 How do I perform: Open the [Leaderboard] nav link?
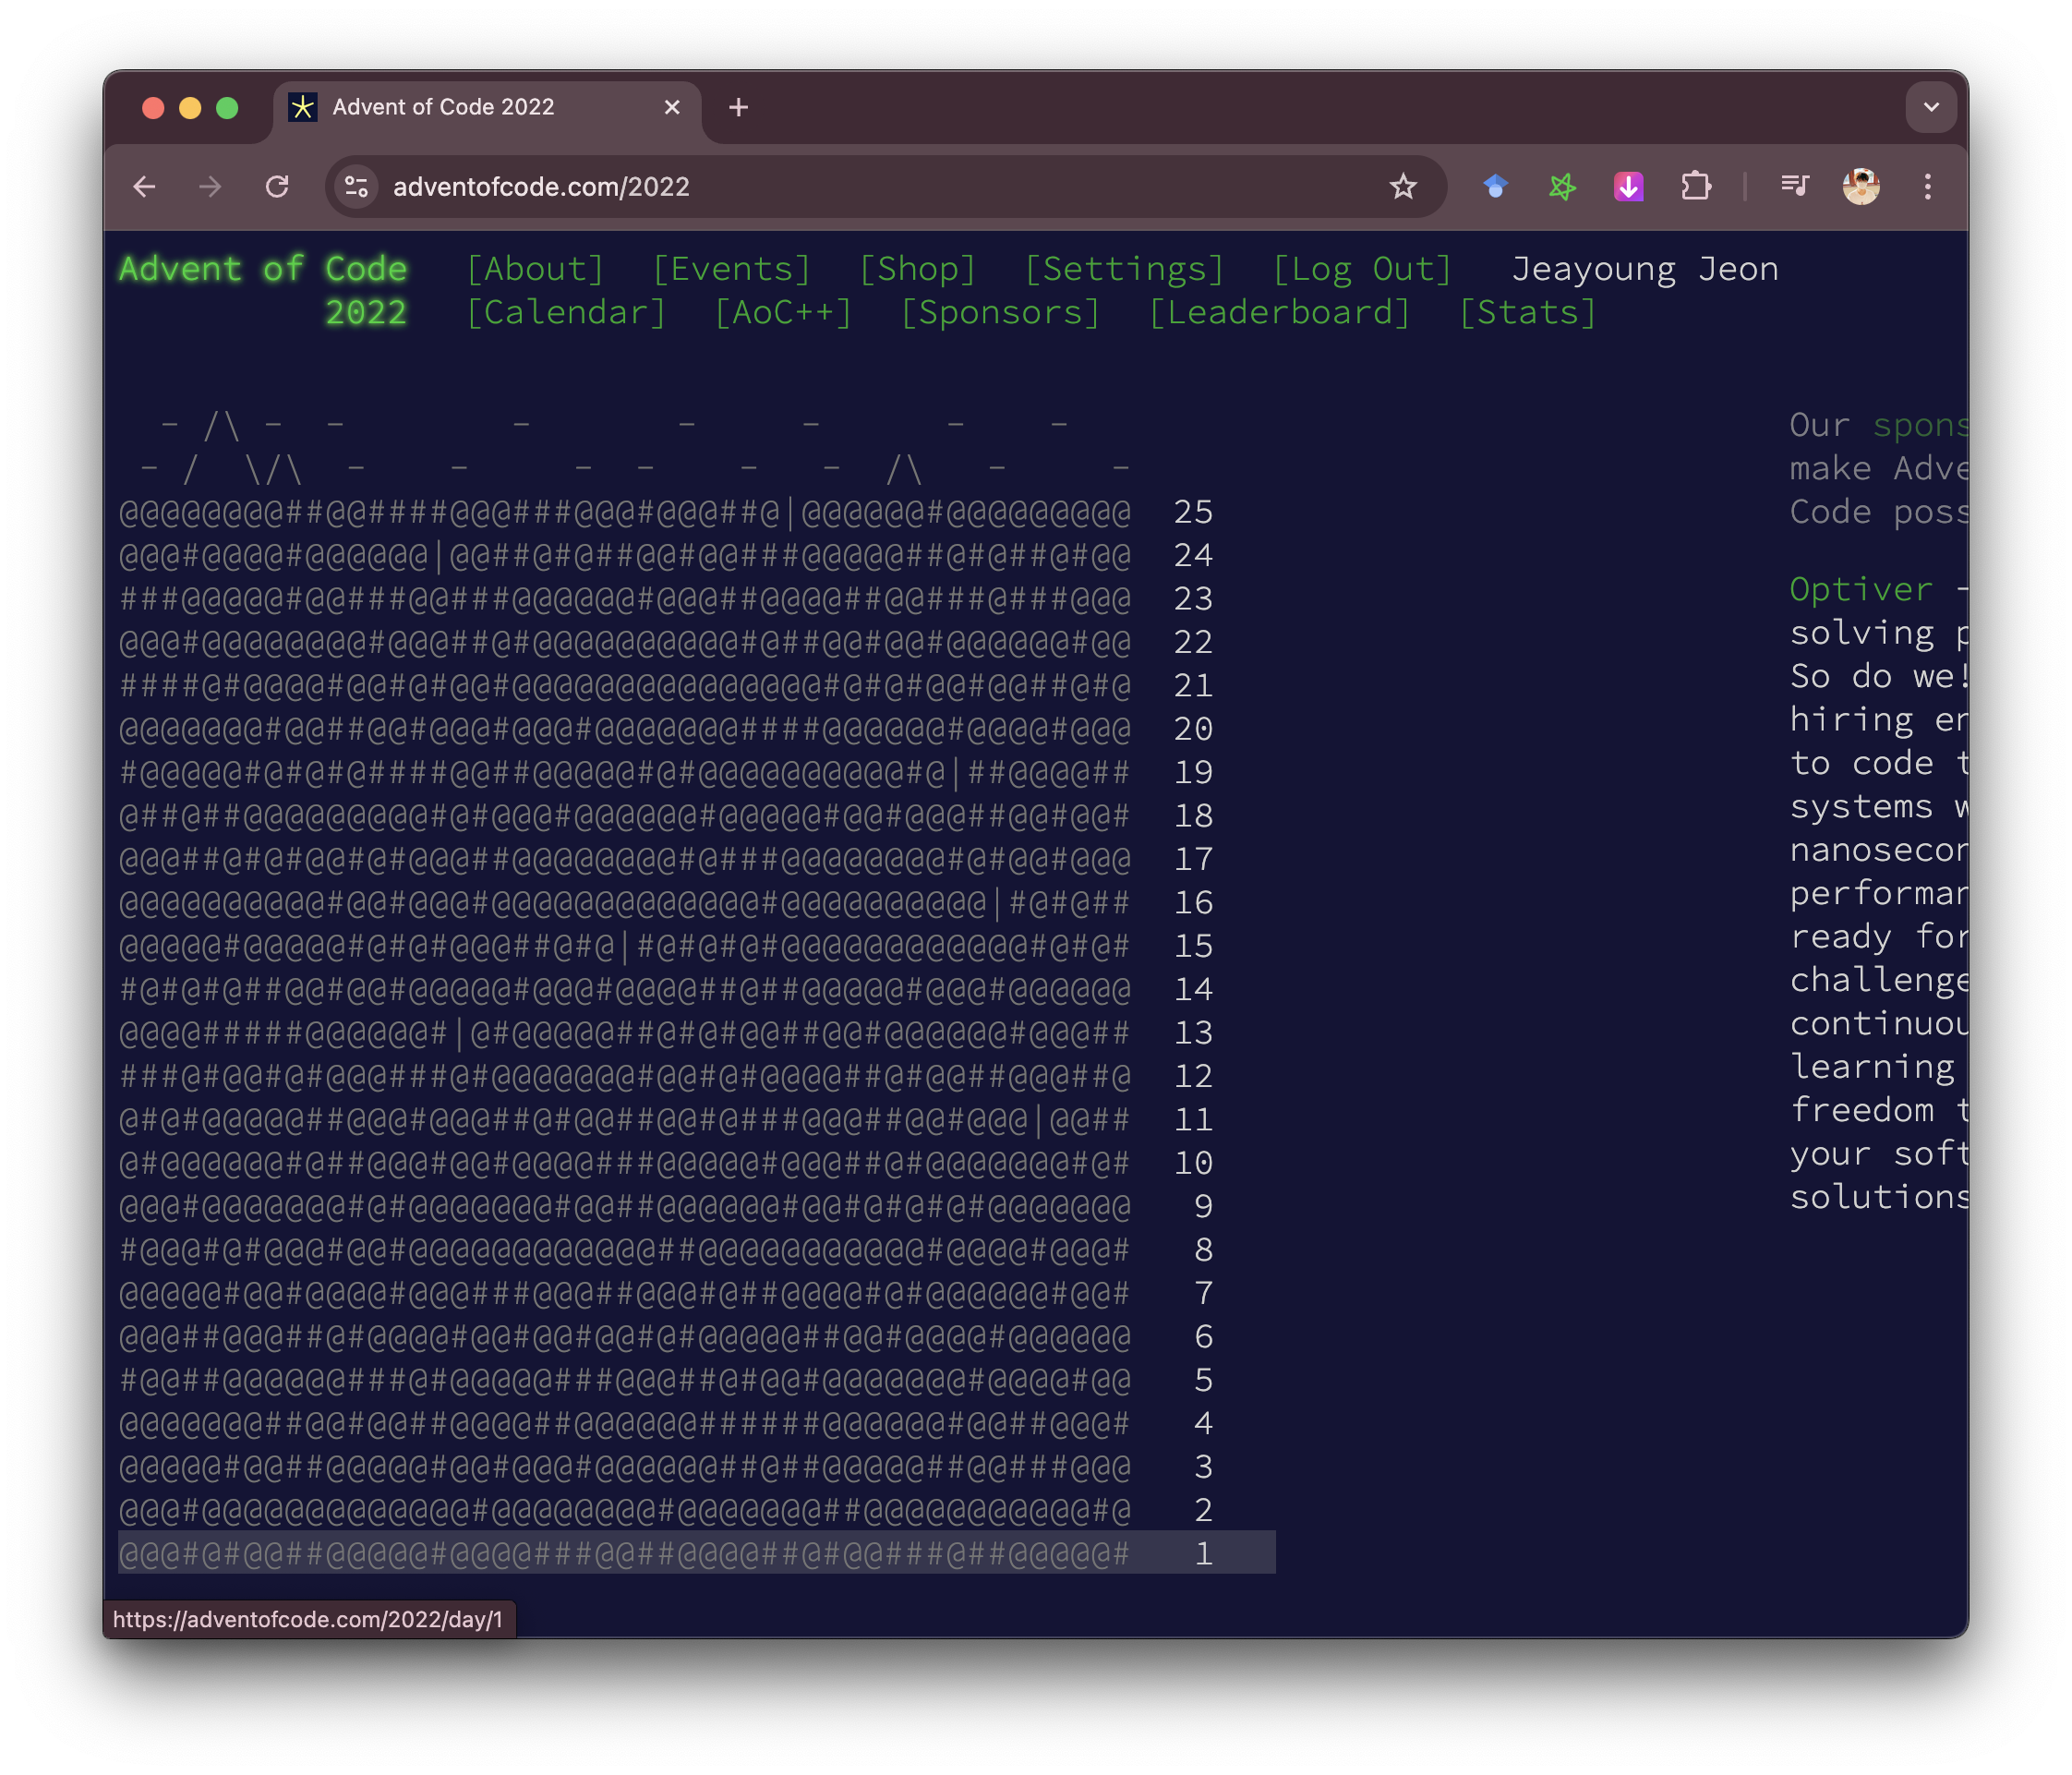1279,313
